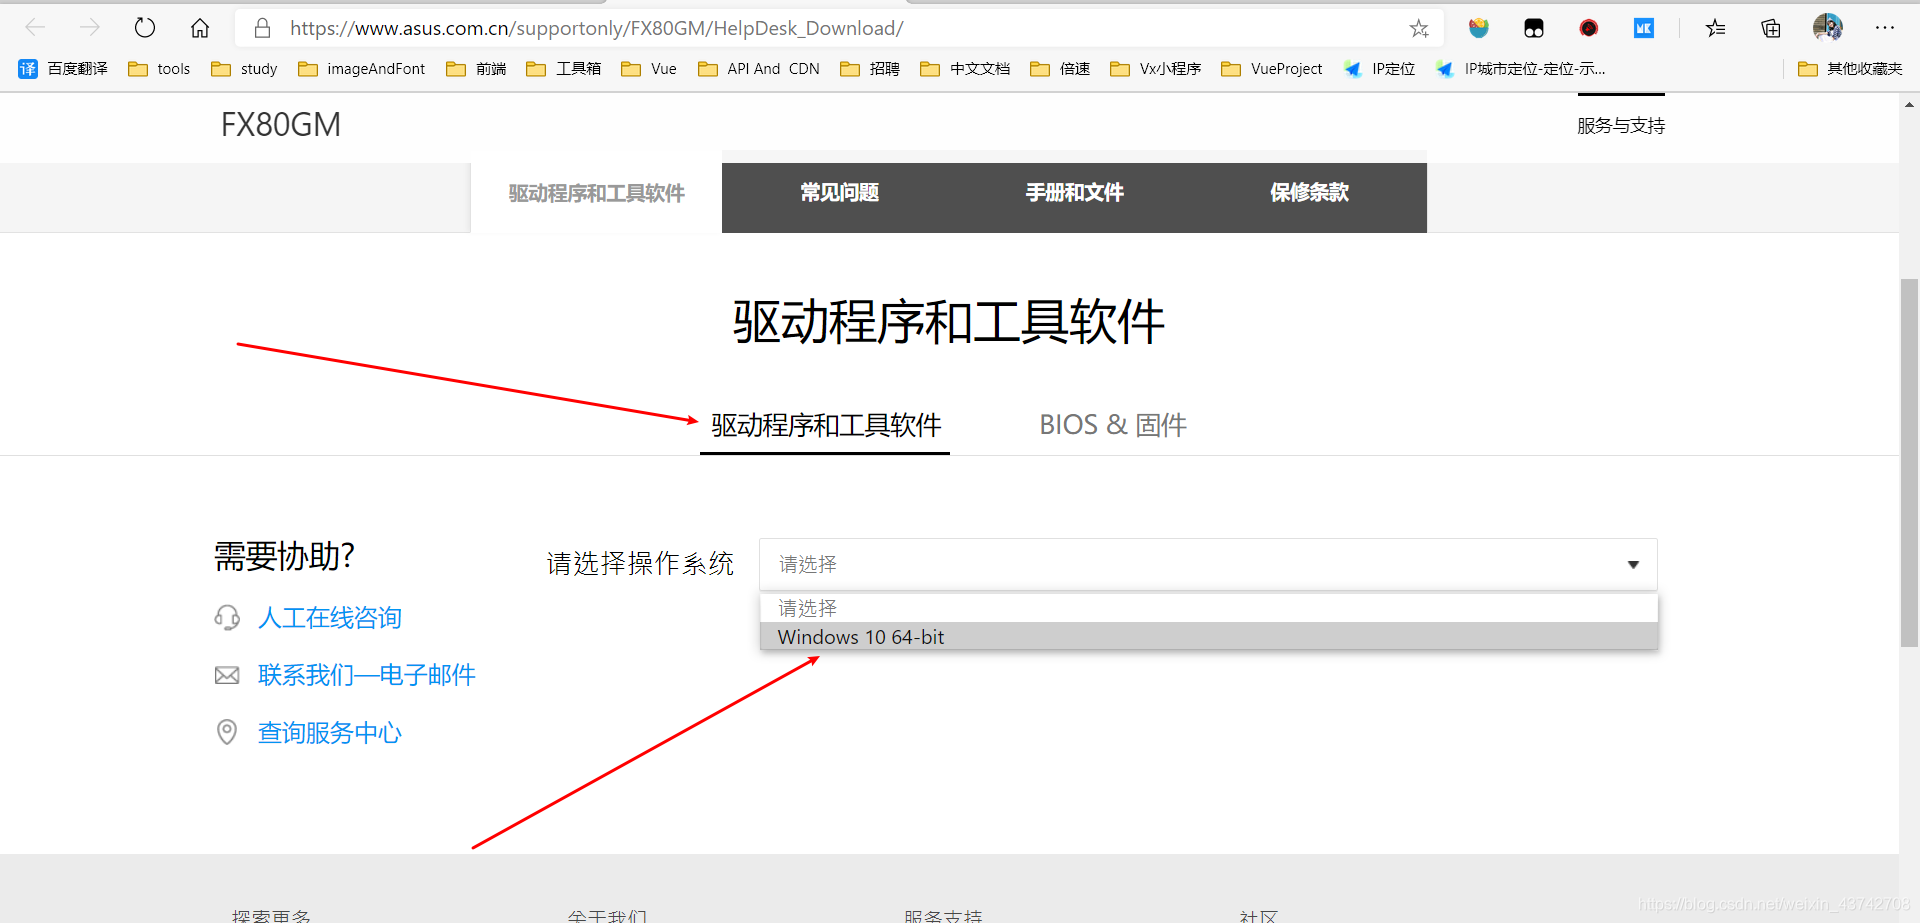Screen dimensions: 1920x923
Task: Open the colorful shield extension icon
Action: [1479, 28]
